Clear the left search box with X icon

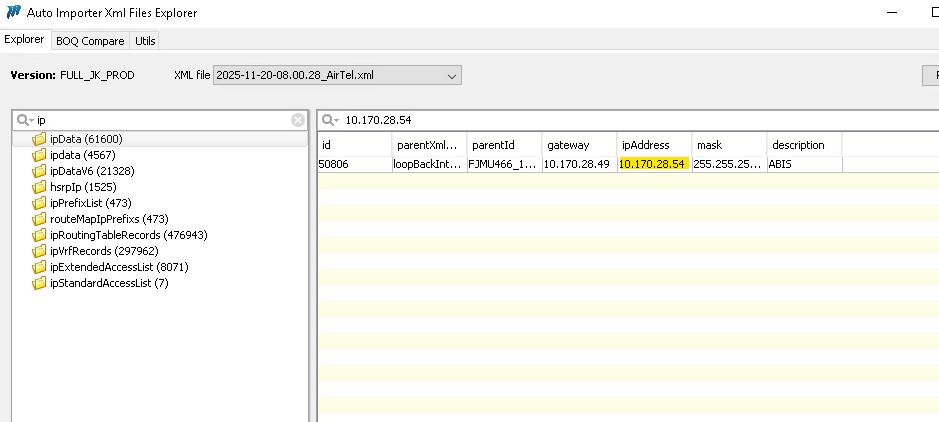298,120
